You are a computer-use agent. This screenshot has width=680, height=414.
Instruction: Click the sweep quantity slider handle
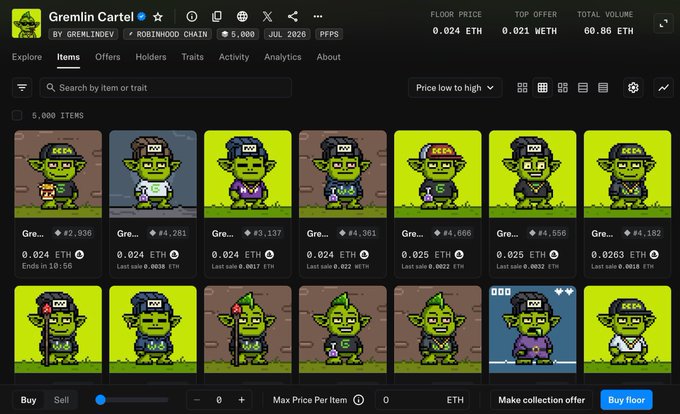coord(101,400)
